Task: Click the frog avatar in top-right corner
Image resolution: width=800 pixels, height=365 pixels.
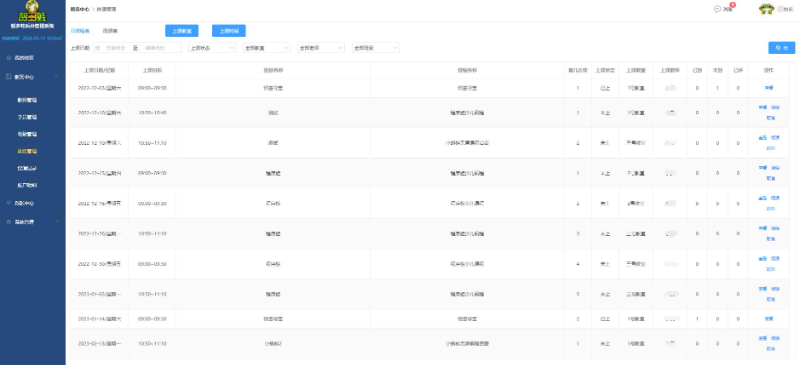Action: 766,9
